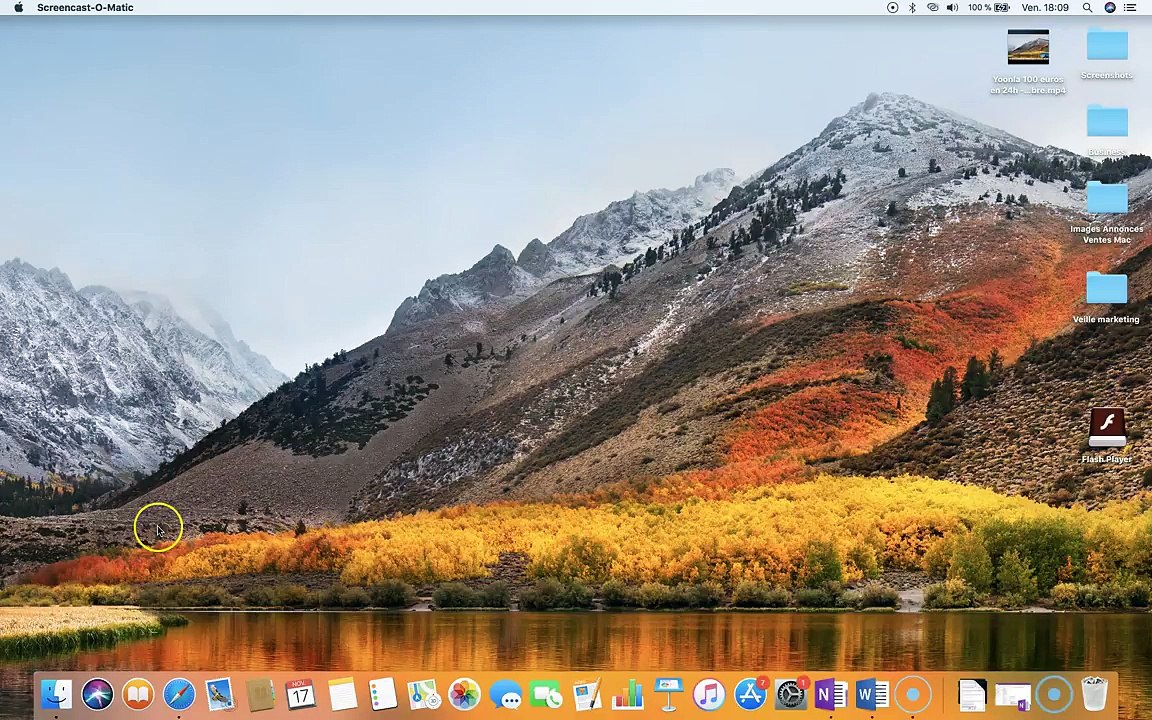Viewport: 1152px width, 720px height.
Task: Click the Creative Cloud icon in the menu bar
Action: tap(932, 7)
